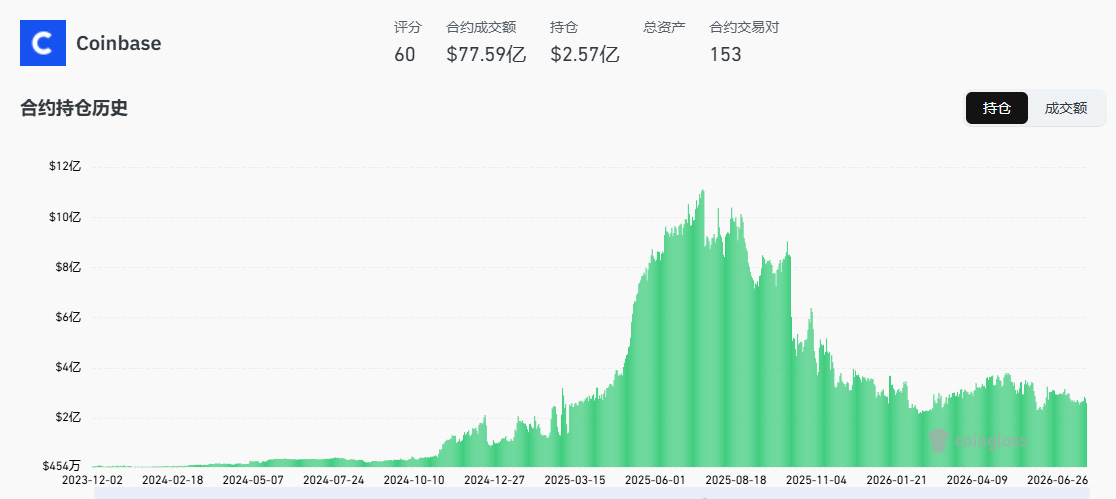Click the highest peak of the green chart
1116x499 pixels.
[702, 191]
